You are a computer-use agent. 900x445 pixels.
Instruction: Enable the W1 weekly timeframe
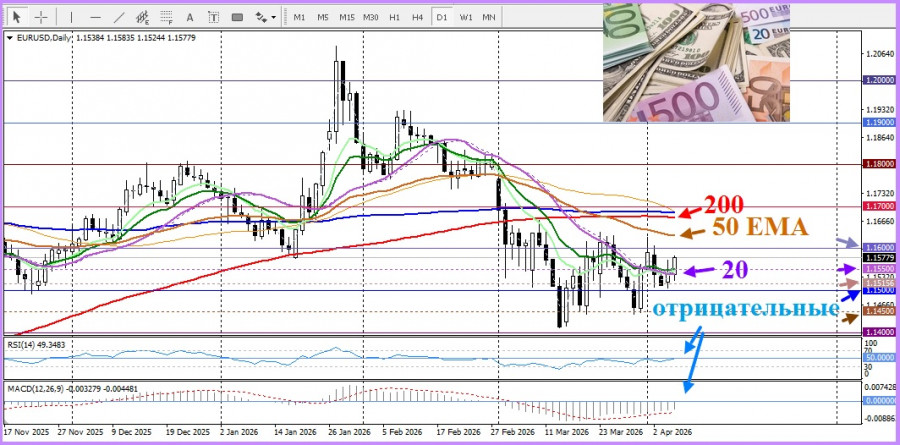point(466,17)
